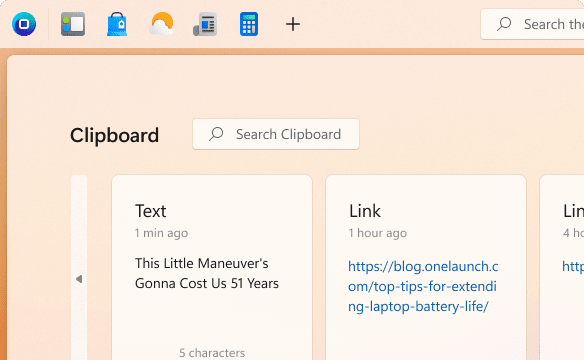Screen dimensions: 584x360
Task: Open the OneLaunch logo icon
Action: 24,24
